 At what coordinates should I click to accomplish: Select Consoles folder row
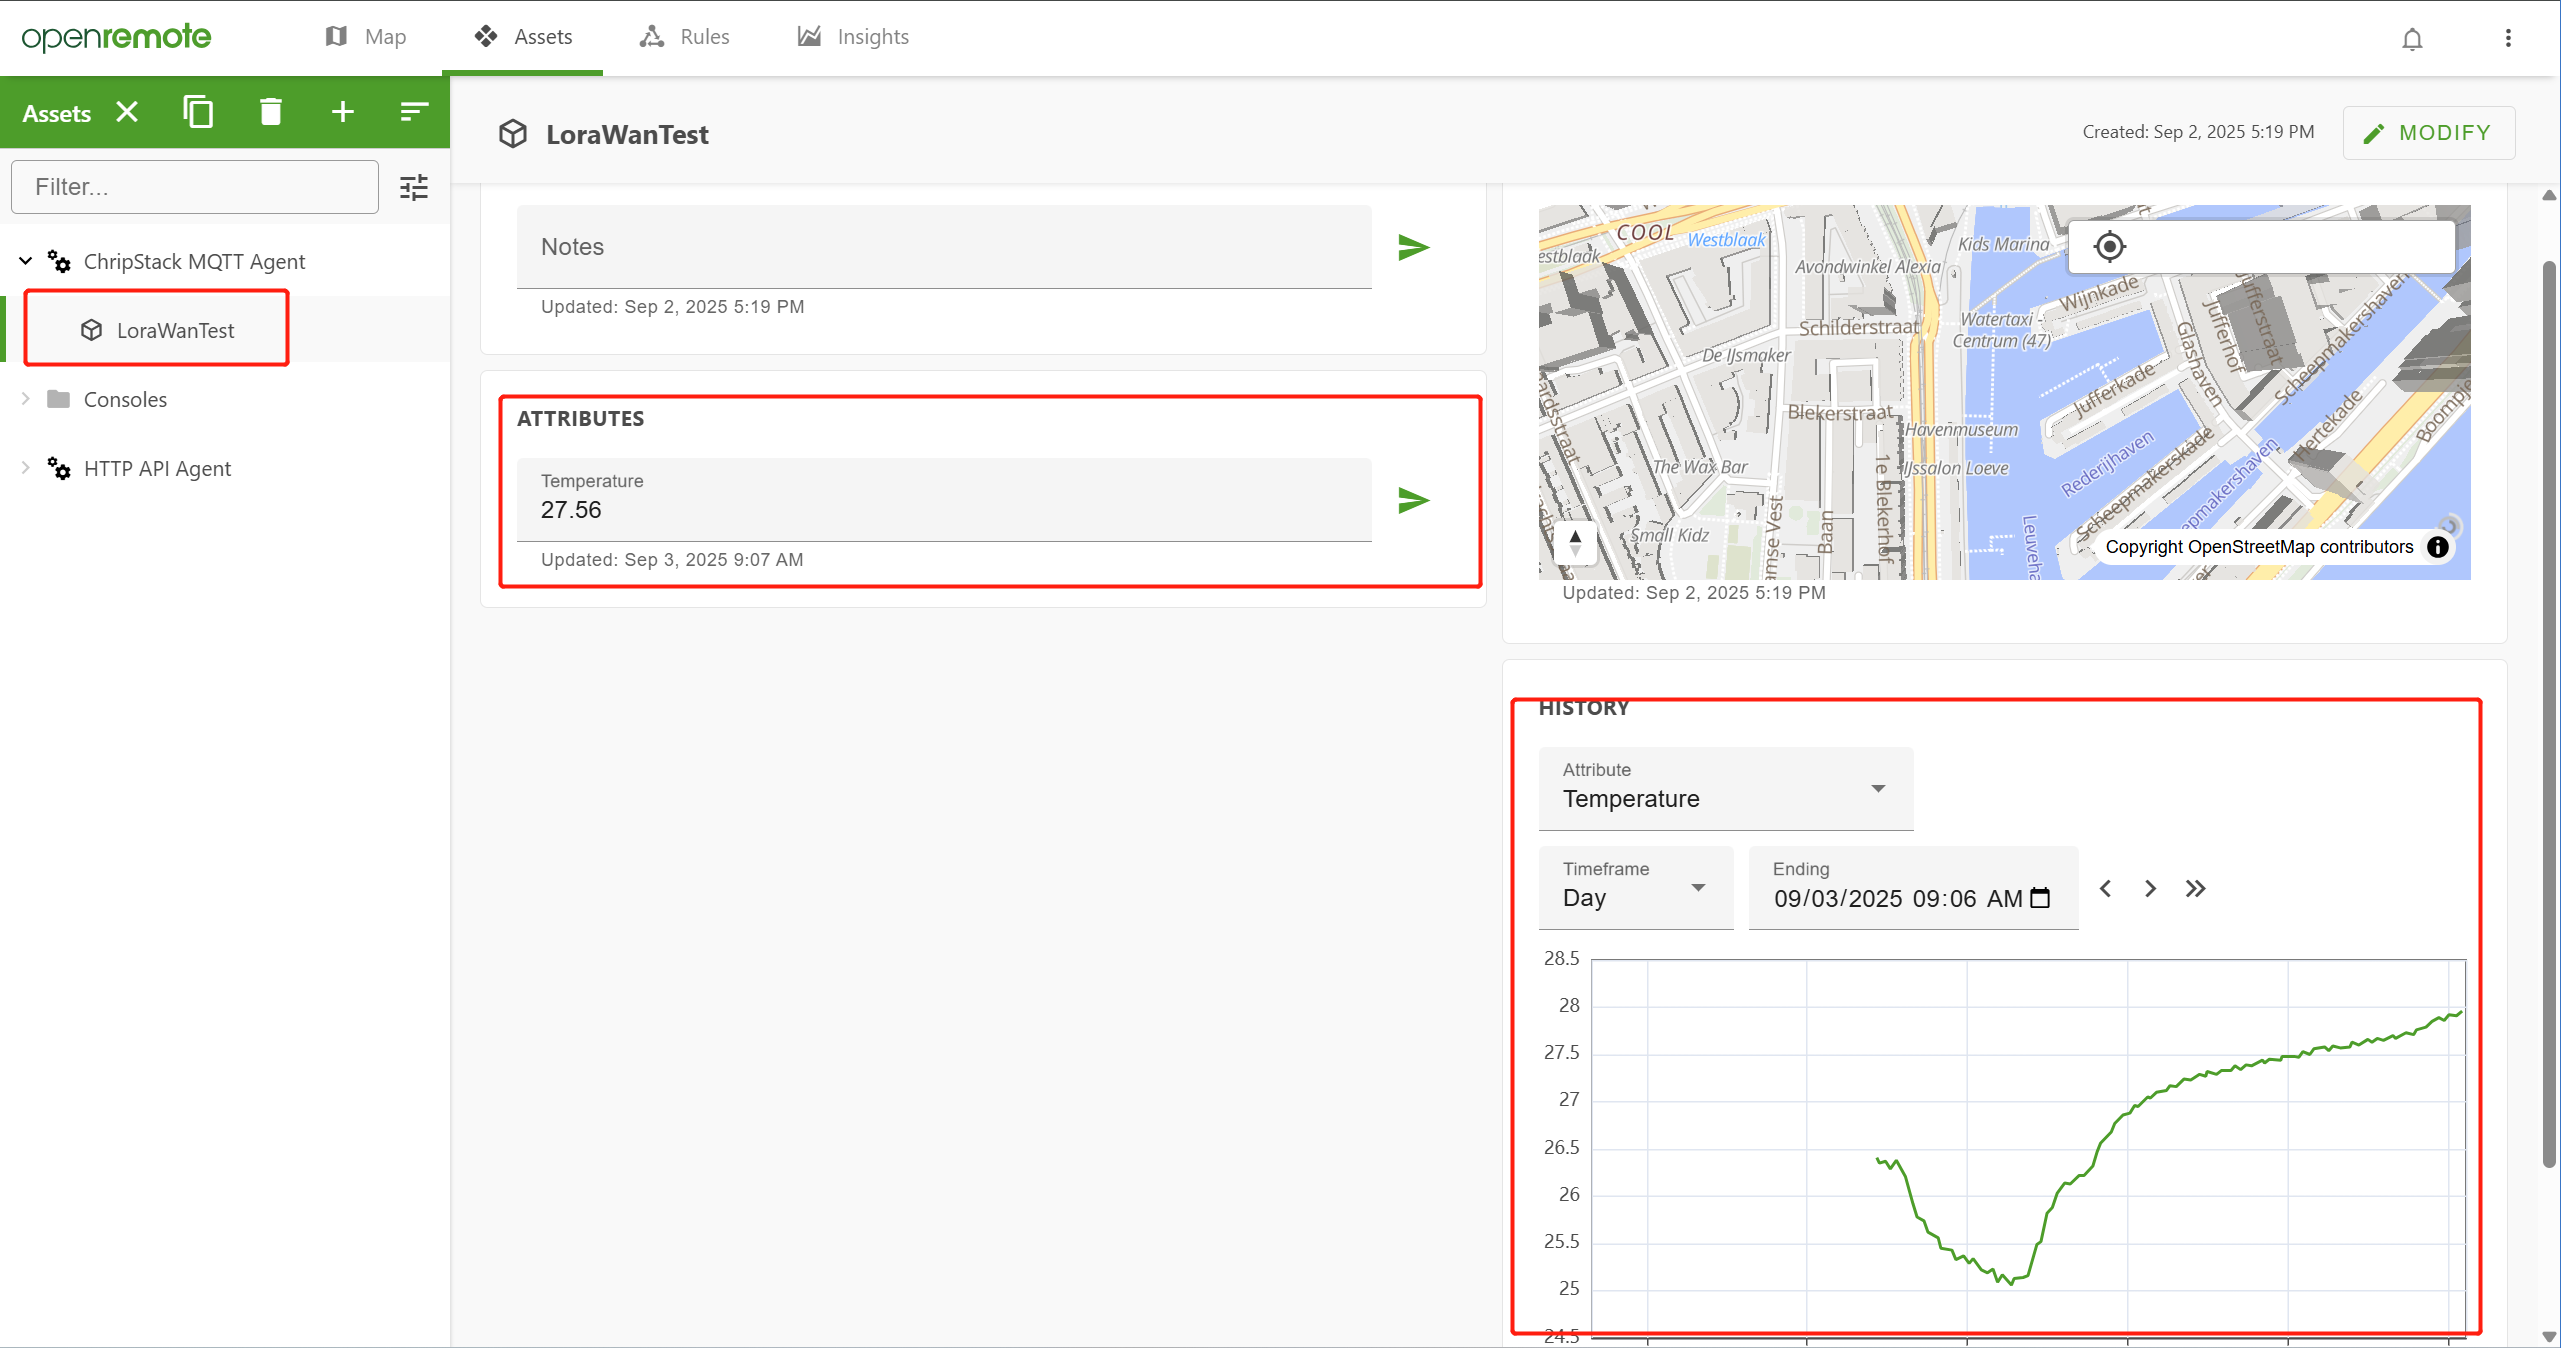pos(125,399)
